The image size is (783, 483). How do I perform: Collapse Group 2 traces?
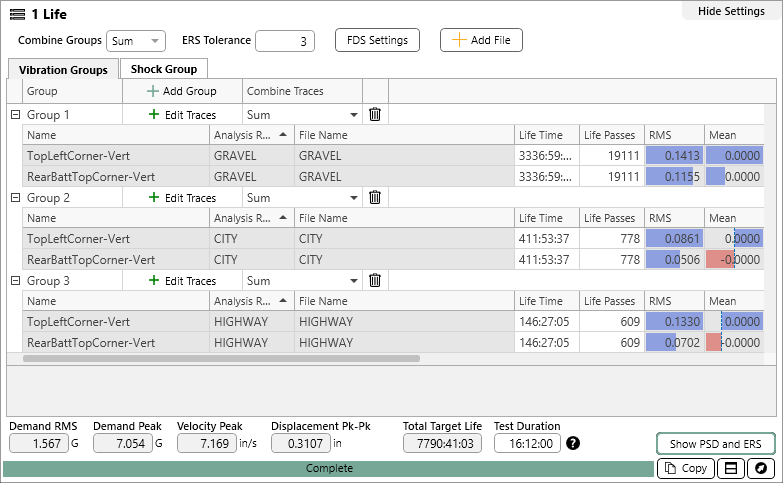[15, 198]
